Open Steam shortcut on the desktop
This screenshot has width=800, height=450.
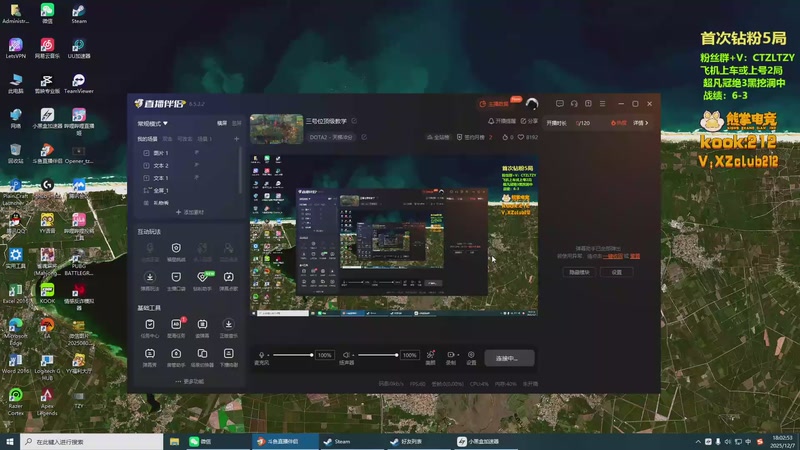tap(79, 14)
